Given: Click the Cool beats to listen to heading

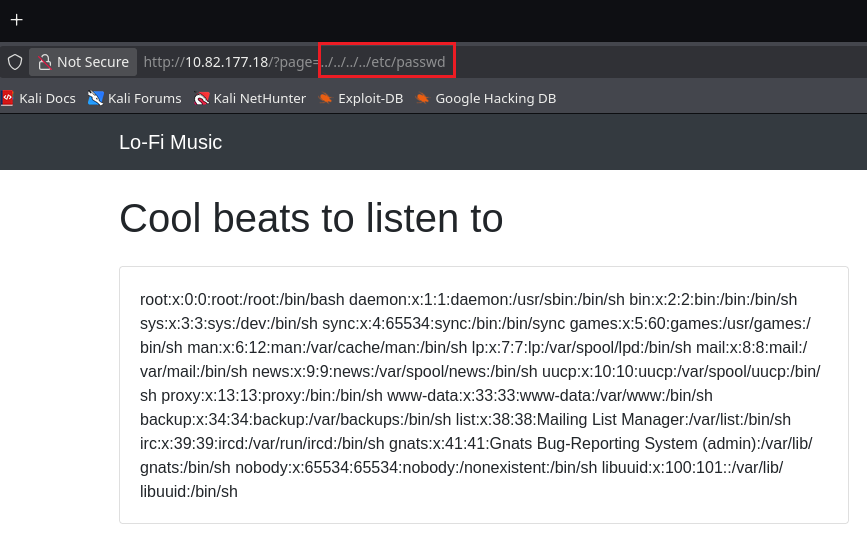Looking at the screenshot, I should [310, 218].
